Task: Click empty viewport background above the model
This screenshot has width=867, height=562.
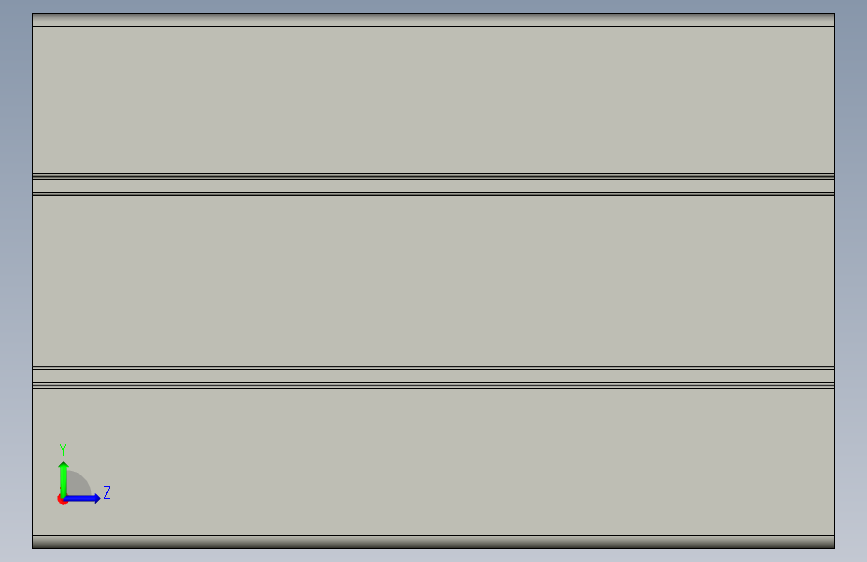Action: [434, 6]
